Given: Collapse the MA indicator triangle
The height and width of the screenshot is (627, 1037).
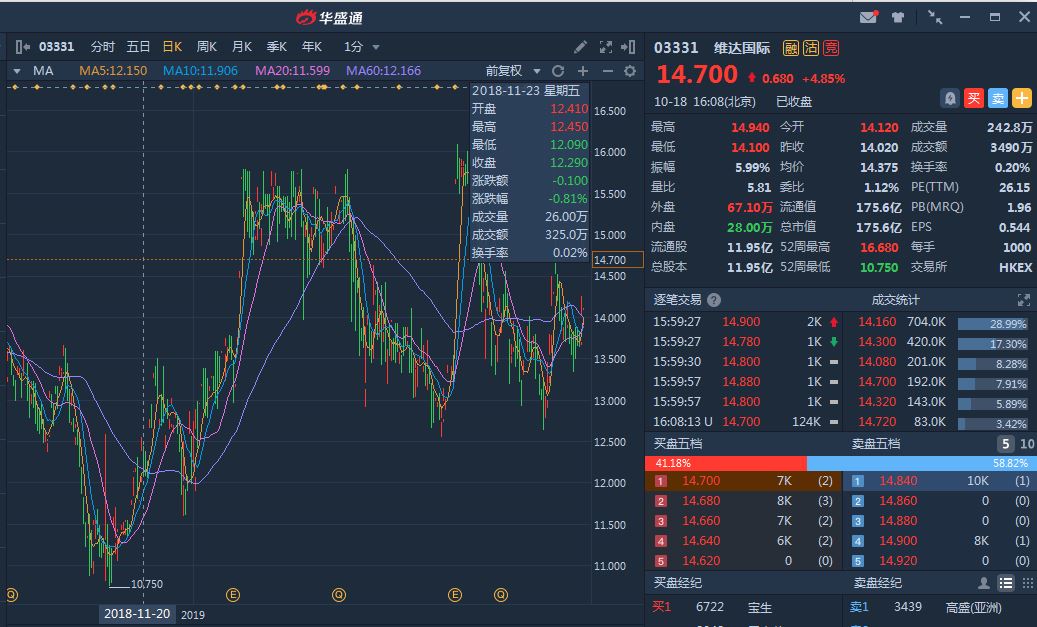Looking at the screenshot, I should [x=17, y=71].
